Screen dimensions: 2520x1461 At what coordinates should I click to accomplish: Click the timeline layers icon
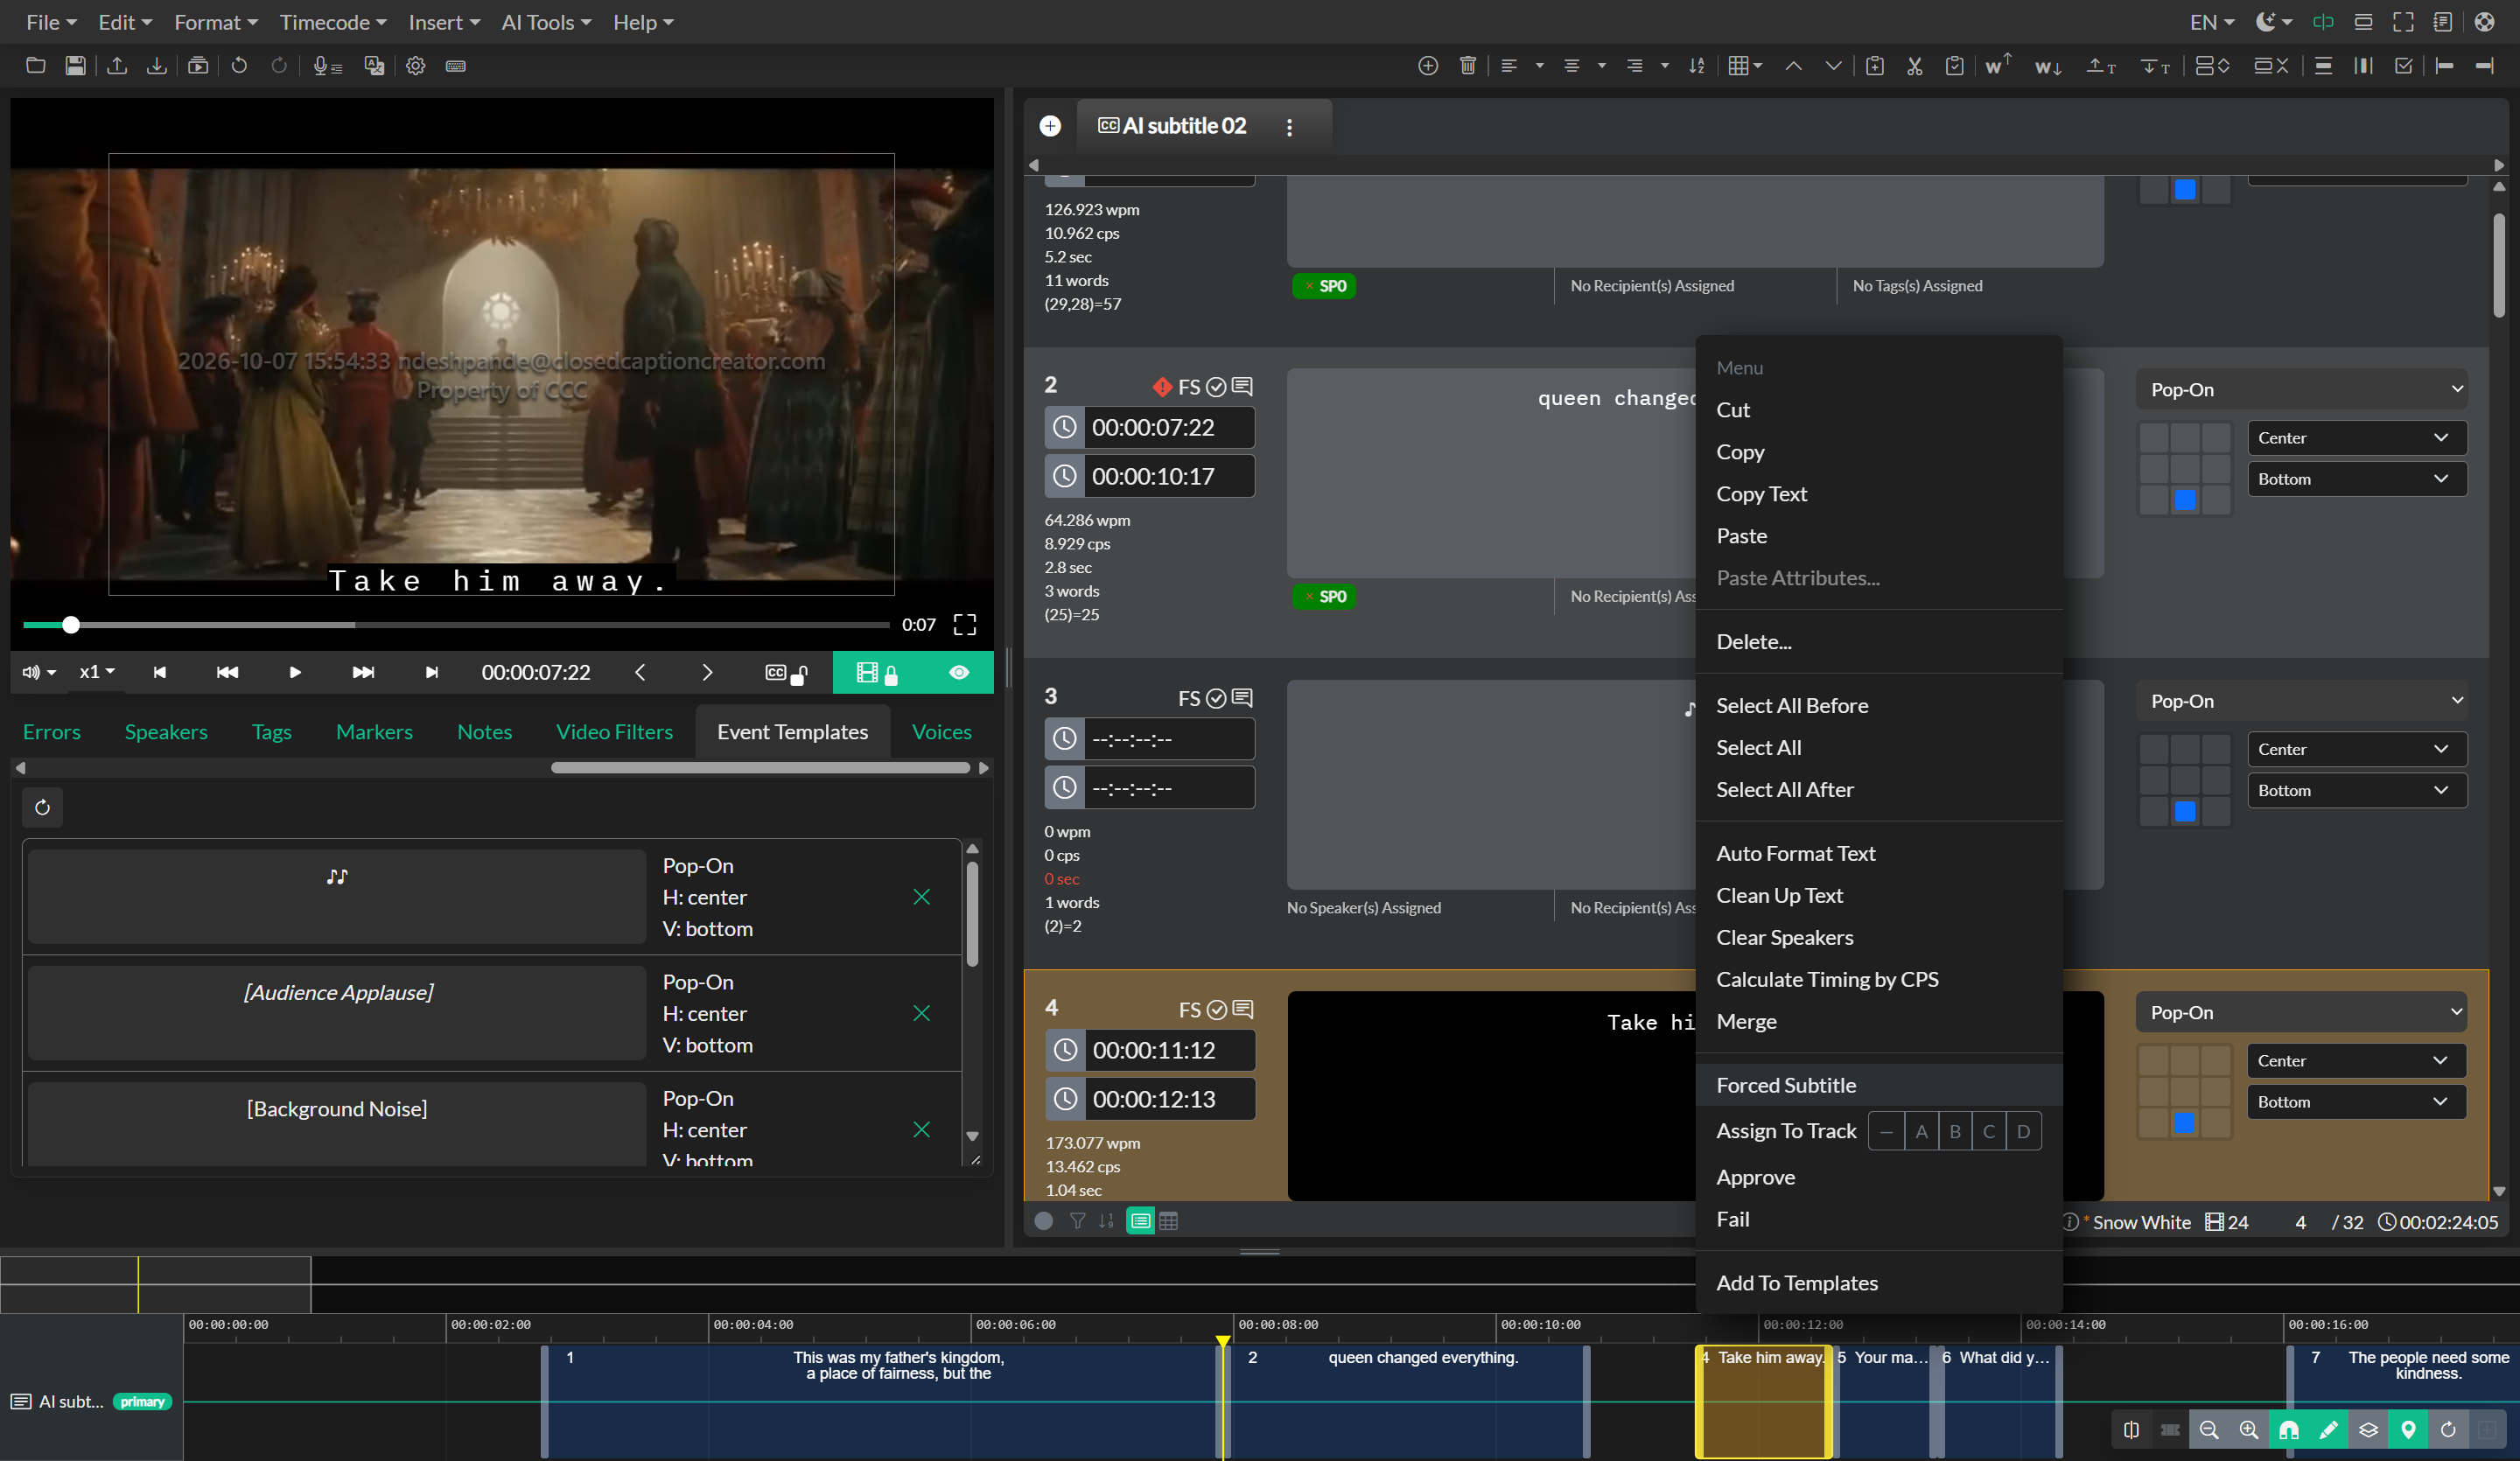click(2368, 1430)
